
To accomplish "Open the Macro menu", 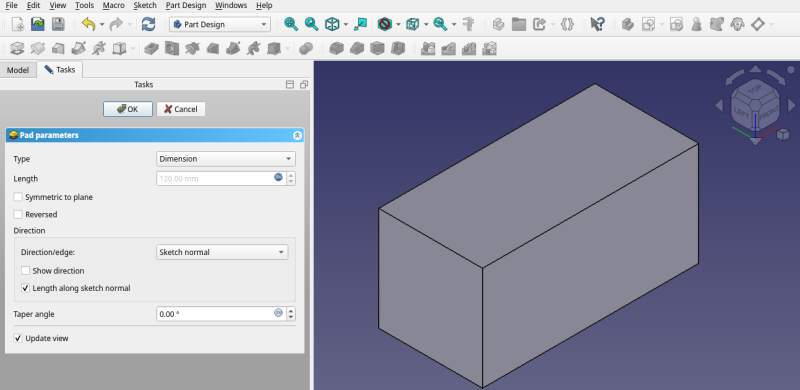I will 113,5.
